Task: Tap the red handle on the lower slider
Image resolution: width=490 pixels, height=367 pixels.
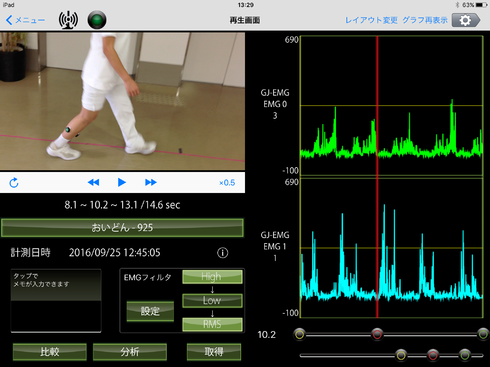Action: coord(433,355)
